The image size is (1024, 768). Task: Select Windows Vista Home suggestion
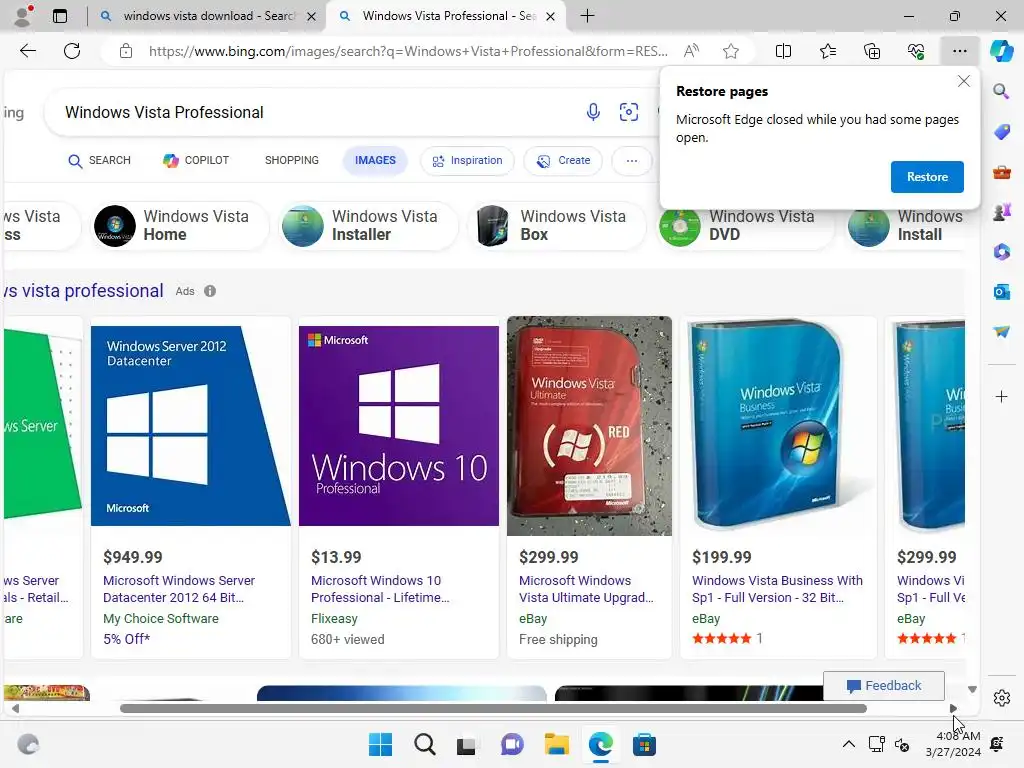point(178,225)
